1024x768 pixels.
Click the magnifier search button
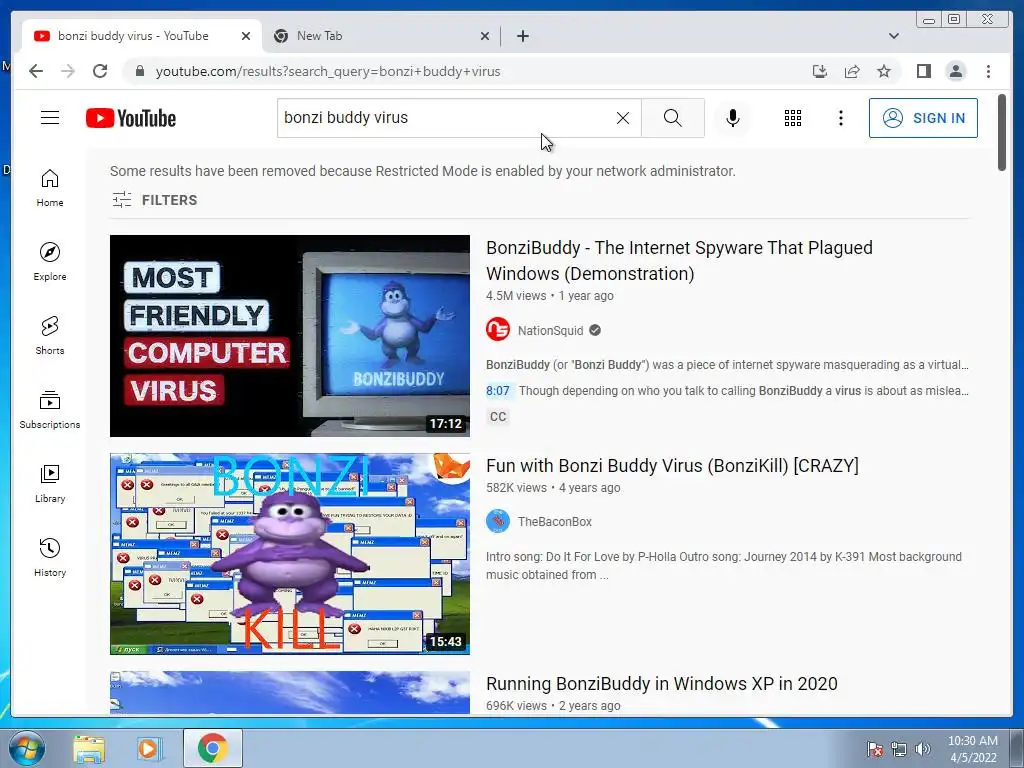pyautogui.click(x=673, y=118)
